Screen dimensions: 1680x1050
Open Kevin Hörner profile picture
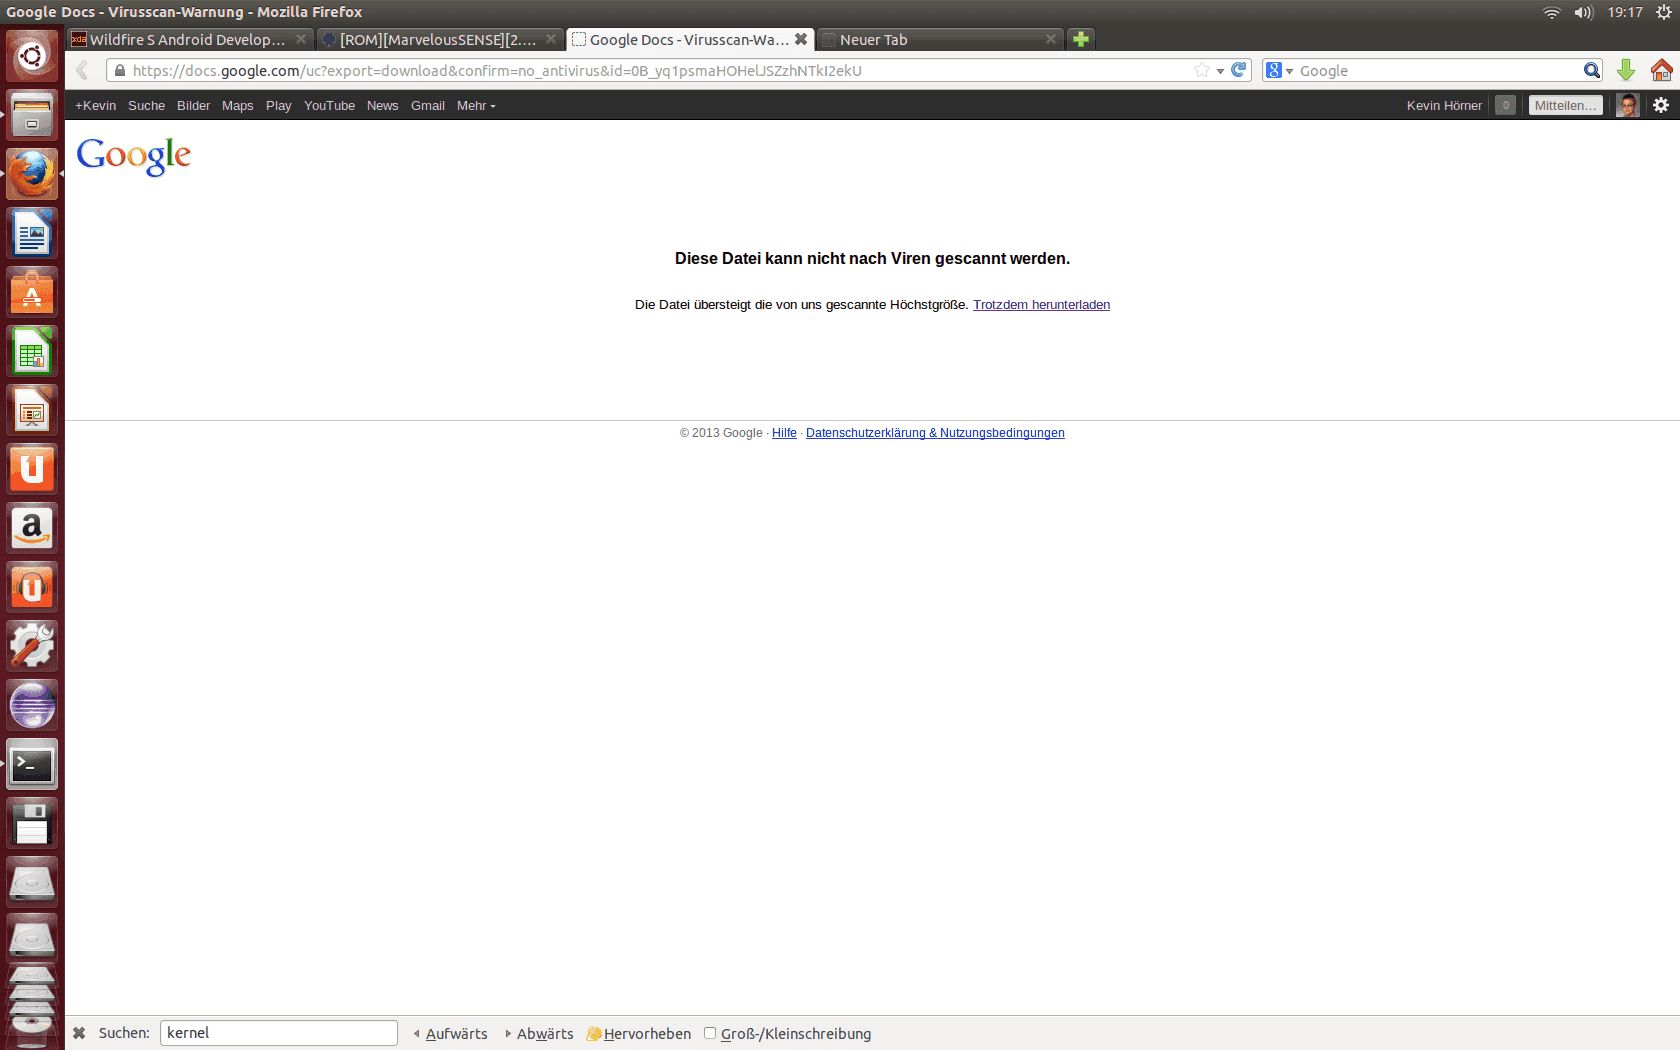coord(1628,105)
